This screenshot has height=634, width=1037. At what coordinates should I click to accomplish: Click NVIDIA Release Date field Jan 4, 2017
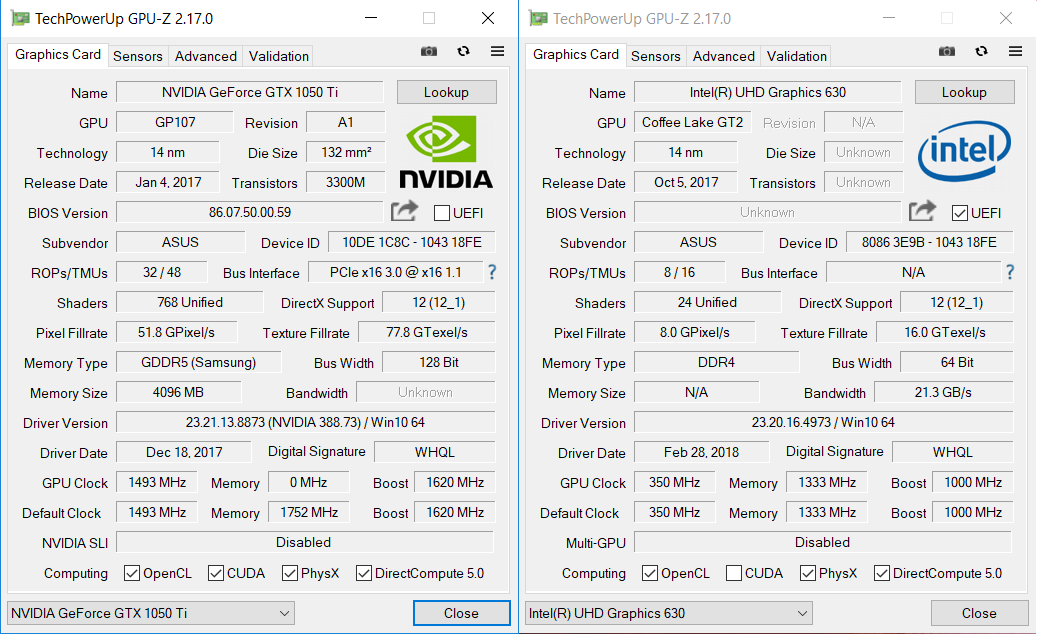point(168,182)
